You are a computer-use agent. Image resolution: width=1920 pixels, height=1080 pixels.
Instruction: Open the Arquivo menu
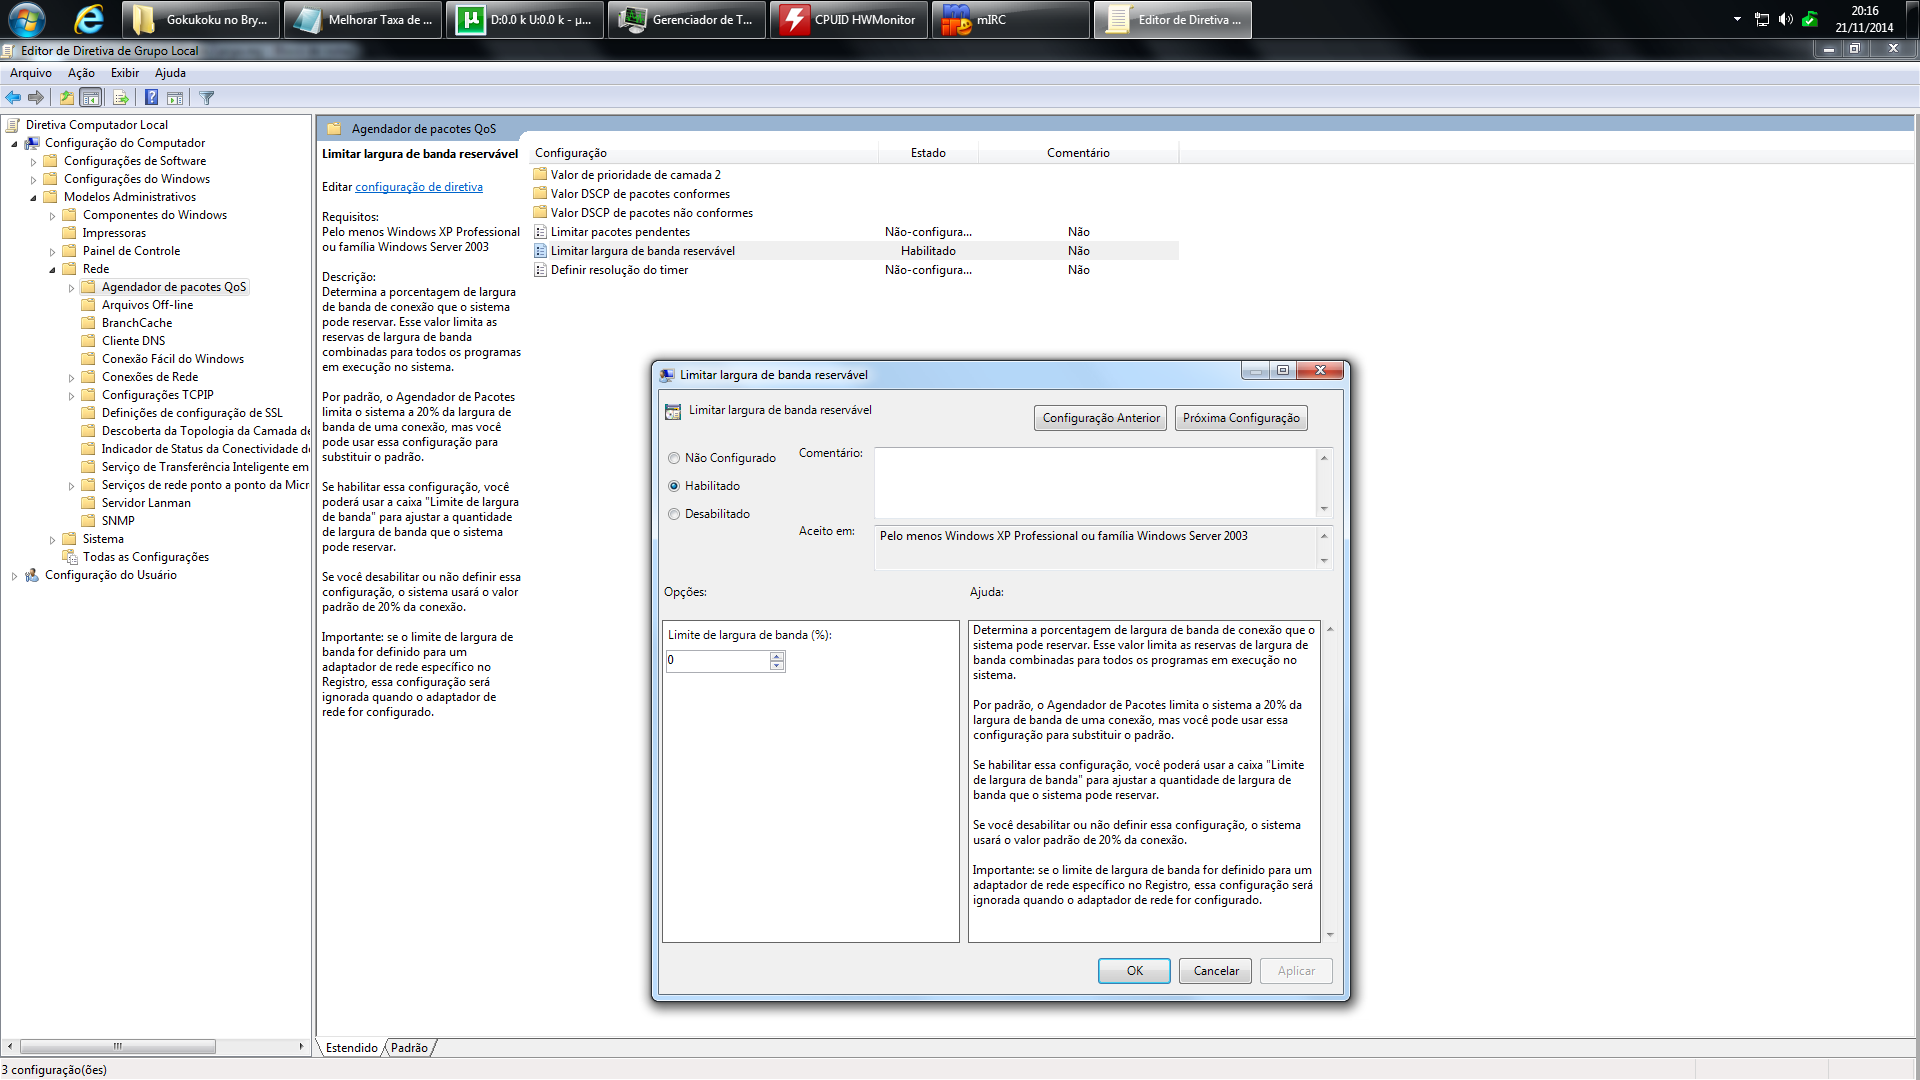pos(30,73)
